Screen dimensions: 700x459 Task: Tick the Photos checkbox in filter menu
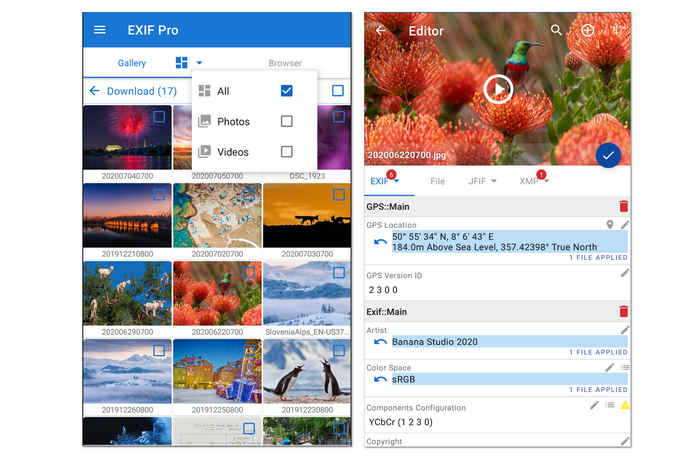click(x=287, y=121)
